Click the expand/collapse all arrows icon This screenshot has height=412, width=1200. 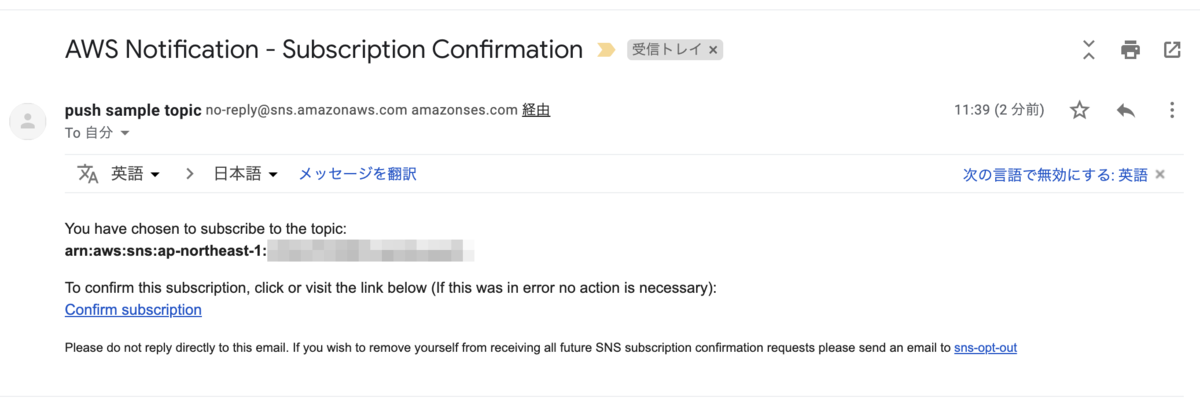pos(1089,49)
